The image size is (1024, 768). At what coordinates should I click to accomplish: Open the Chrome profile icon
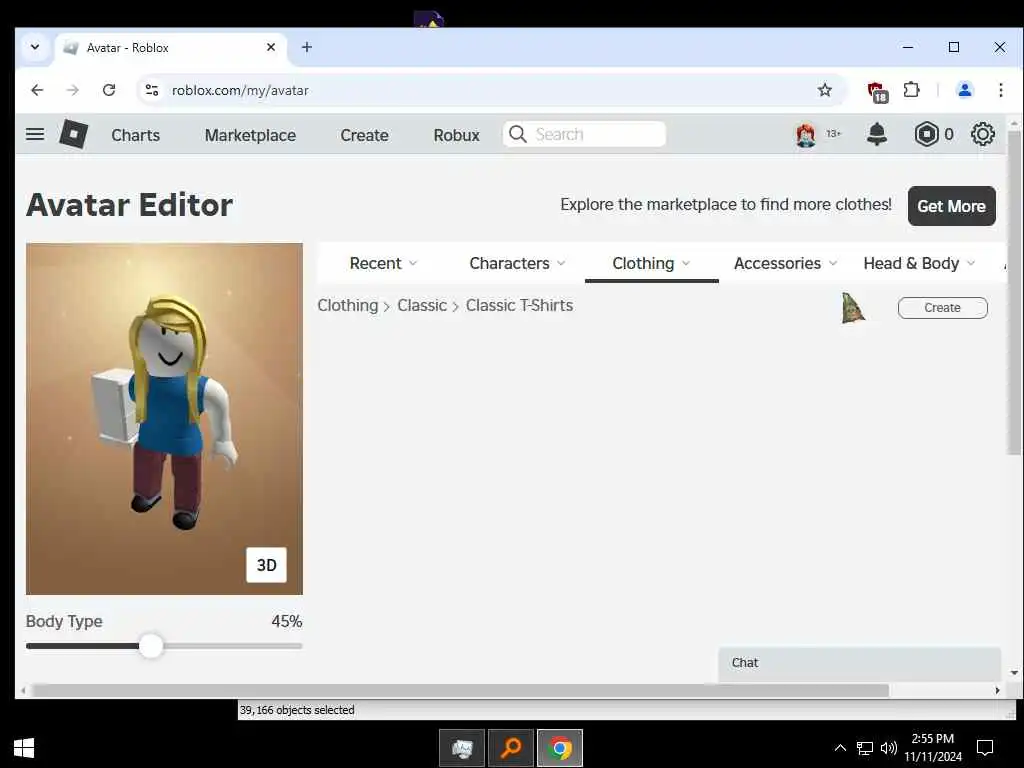click(965, 90)
